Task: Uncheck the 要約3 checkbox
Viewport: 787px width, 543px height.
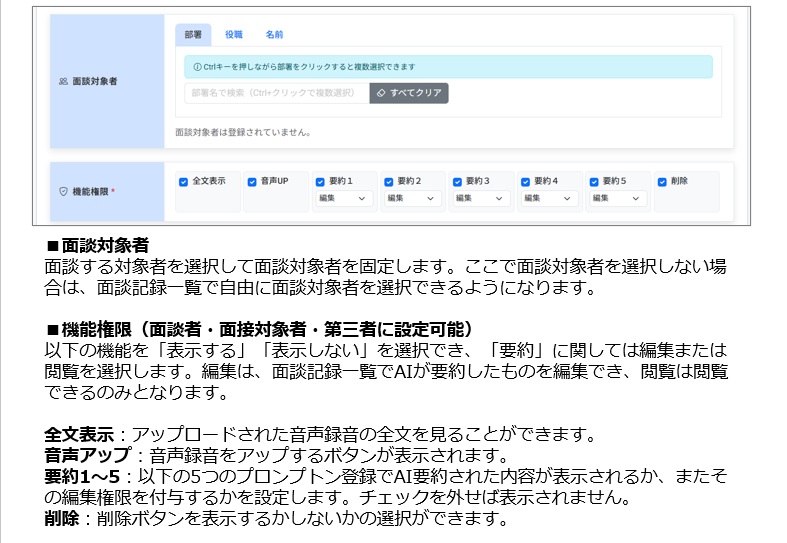Action: [457, 182]
